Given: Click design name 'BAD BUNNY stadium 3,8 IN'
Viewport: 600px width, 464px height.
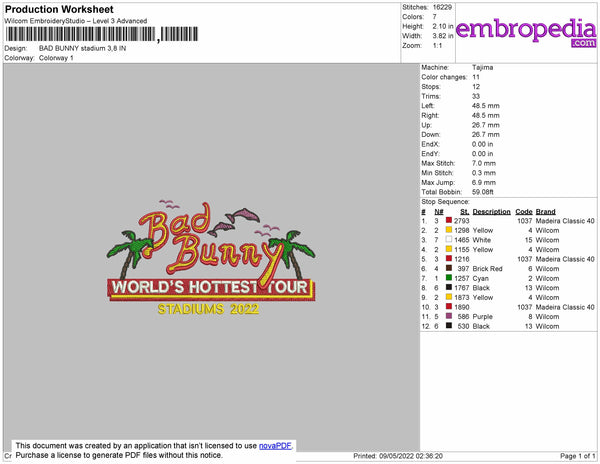Looking at the screenshot, I should pos(82,49).
